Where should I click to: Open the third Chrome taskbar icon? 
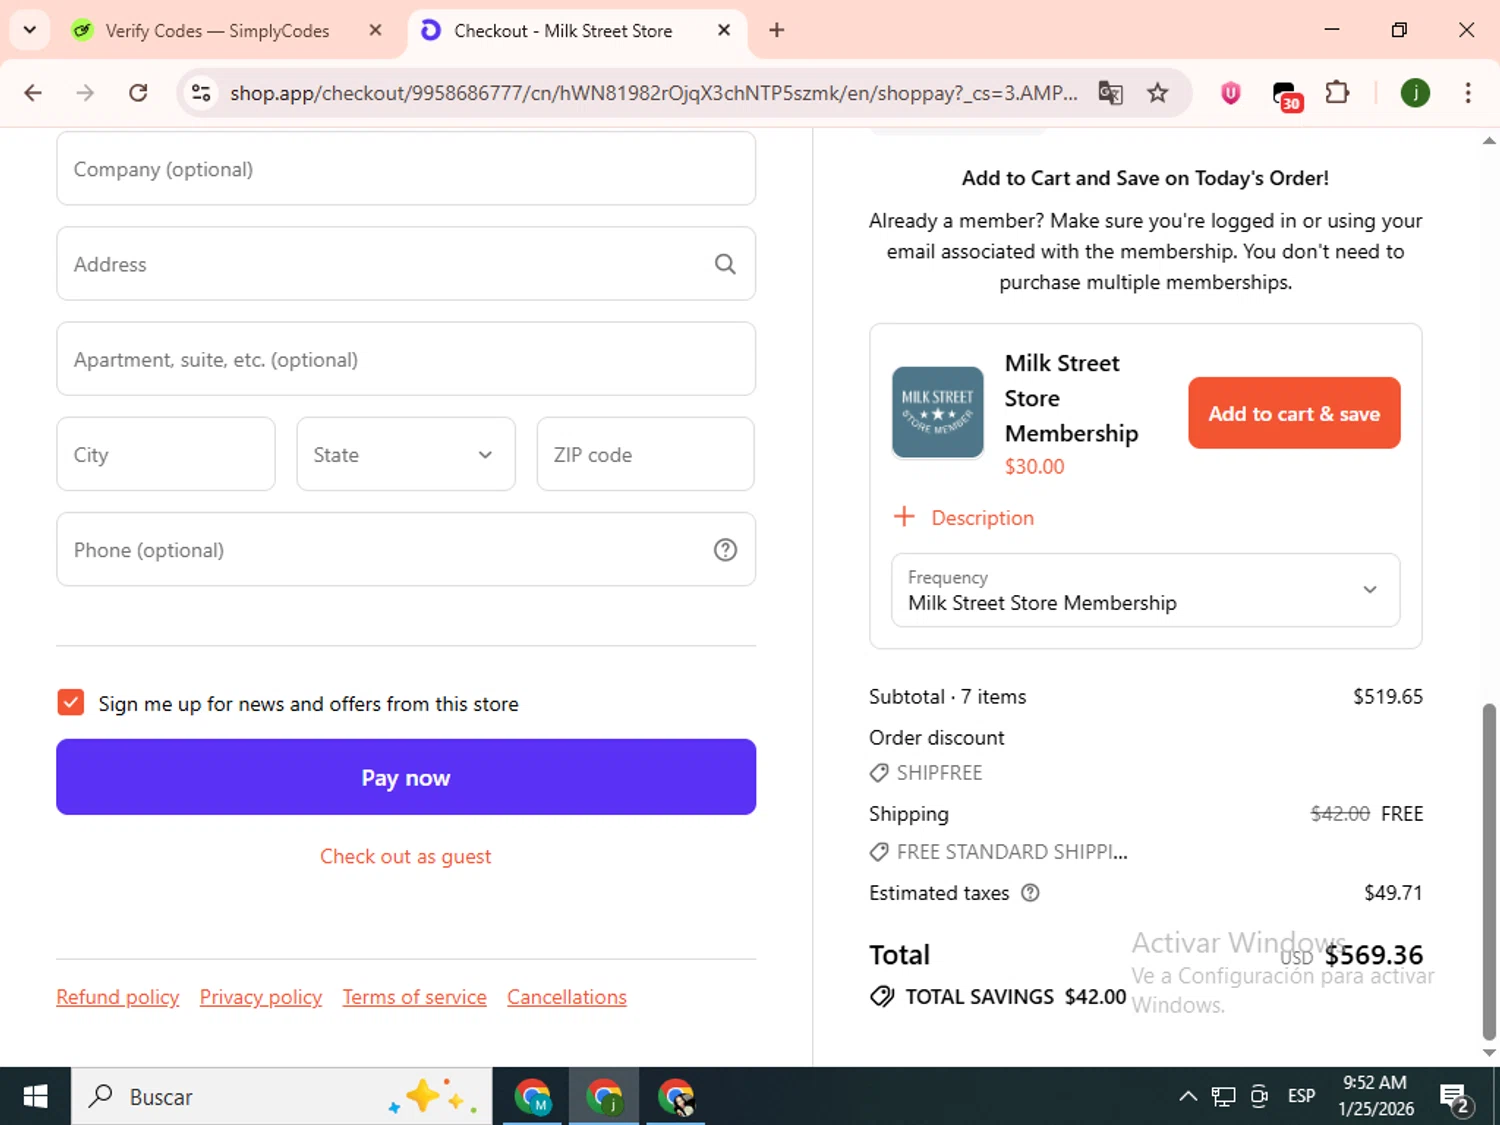[676, 1097]
